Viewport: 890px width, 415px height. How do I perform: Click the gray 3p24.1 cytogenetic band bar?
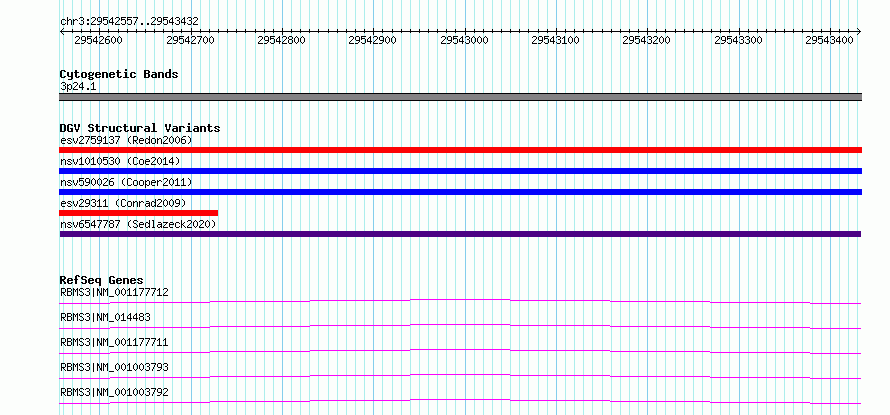click(x=460, y=97)
